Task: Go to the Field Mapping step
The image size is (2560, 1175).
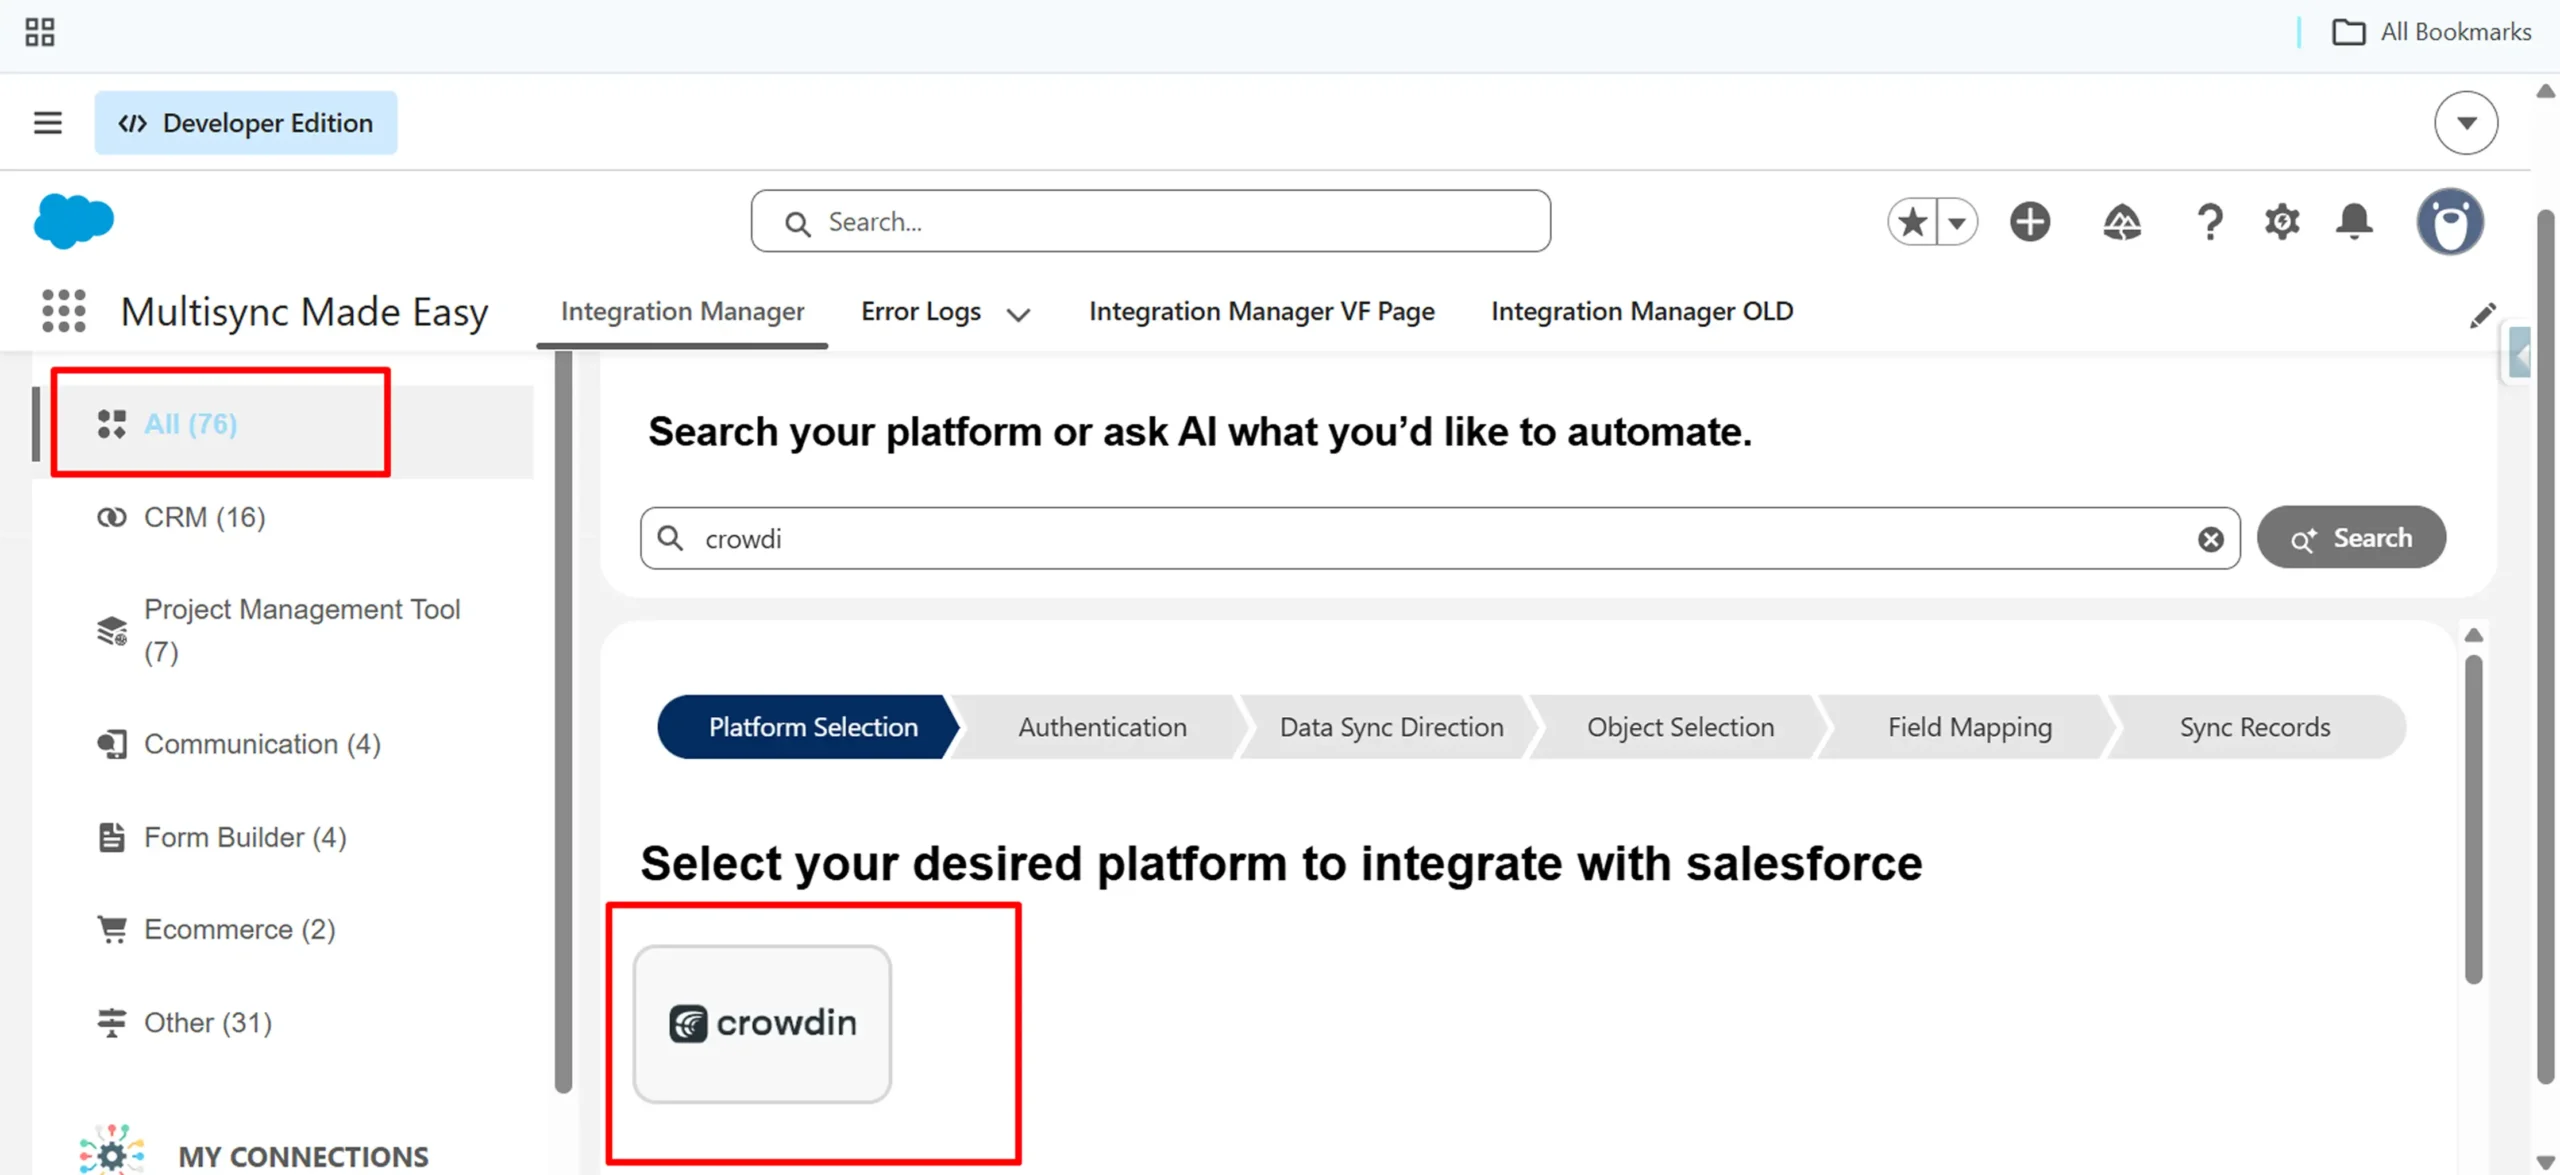Action: coord(1969,727)
